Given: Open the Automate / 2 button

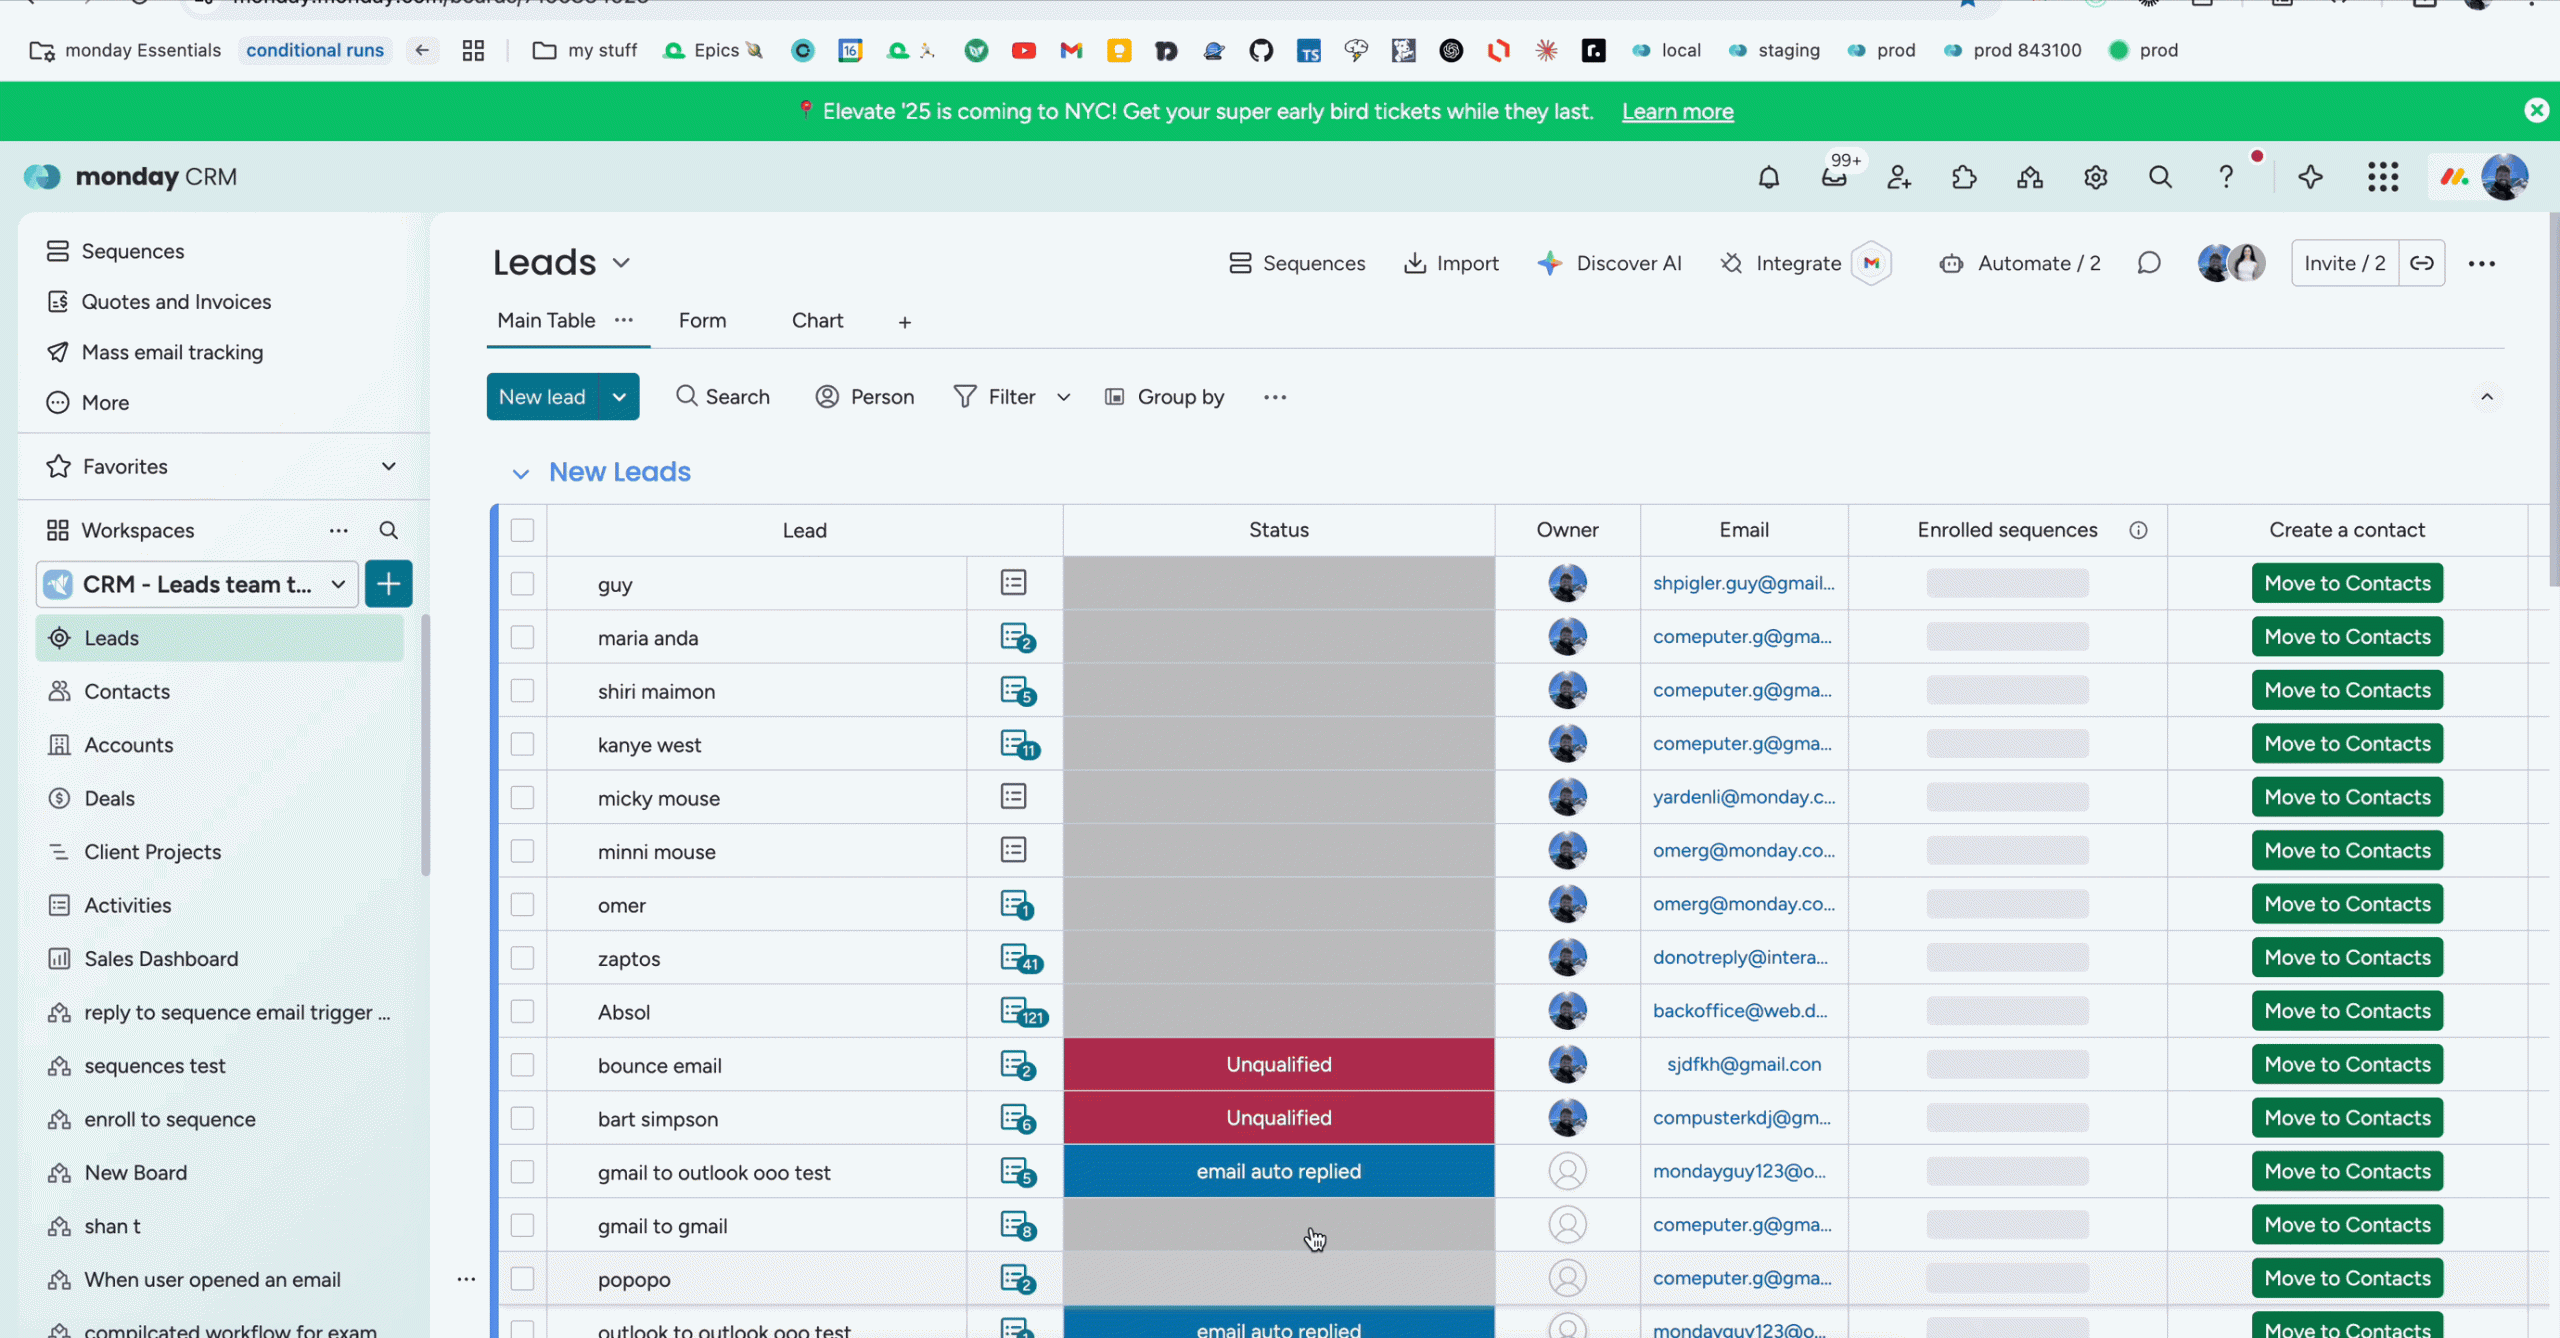Looking at the screenshot, I should [x=2021, y=263].
